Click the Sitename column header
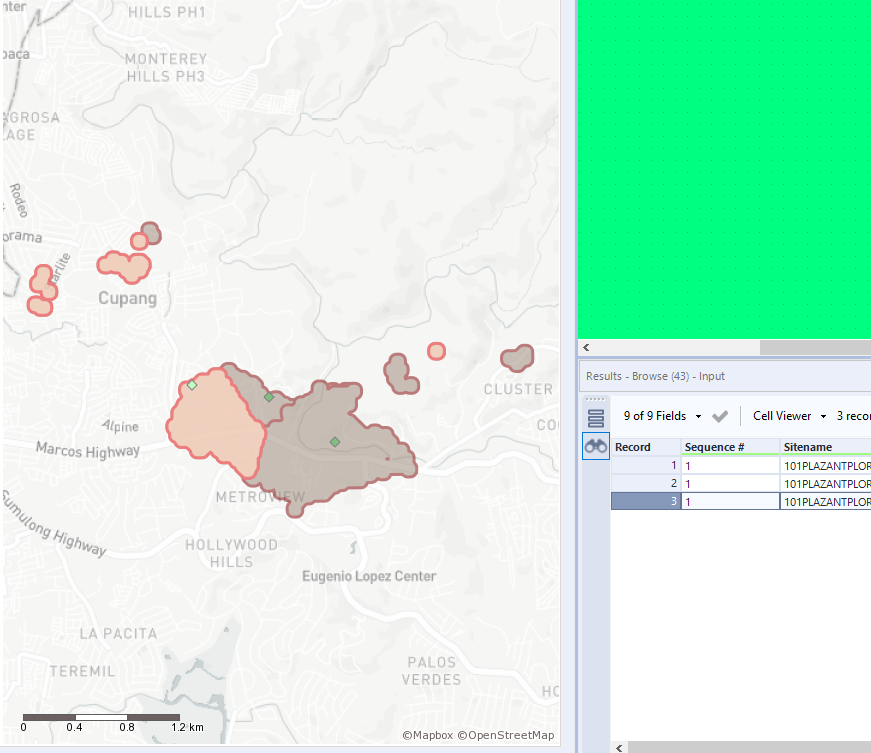This screenshot has height=753, width=871. pos(808,446)
